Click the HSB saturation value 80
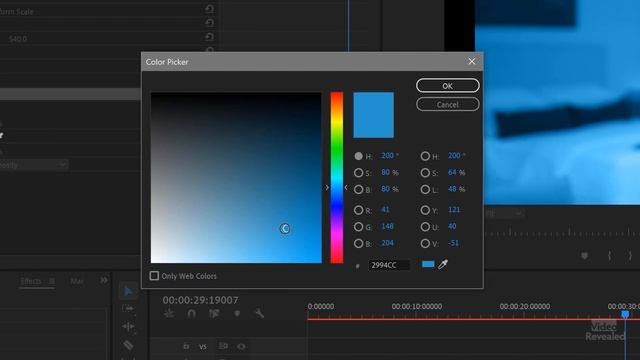This screenshot has width=640, height=360. pyautogui.click(x=385, y=172)
